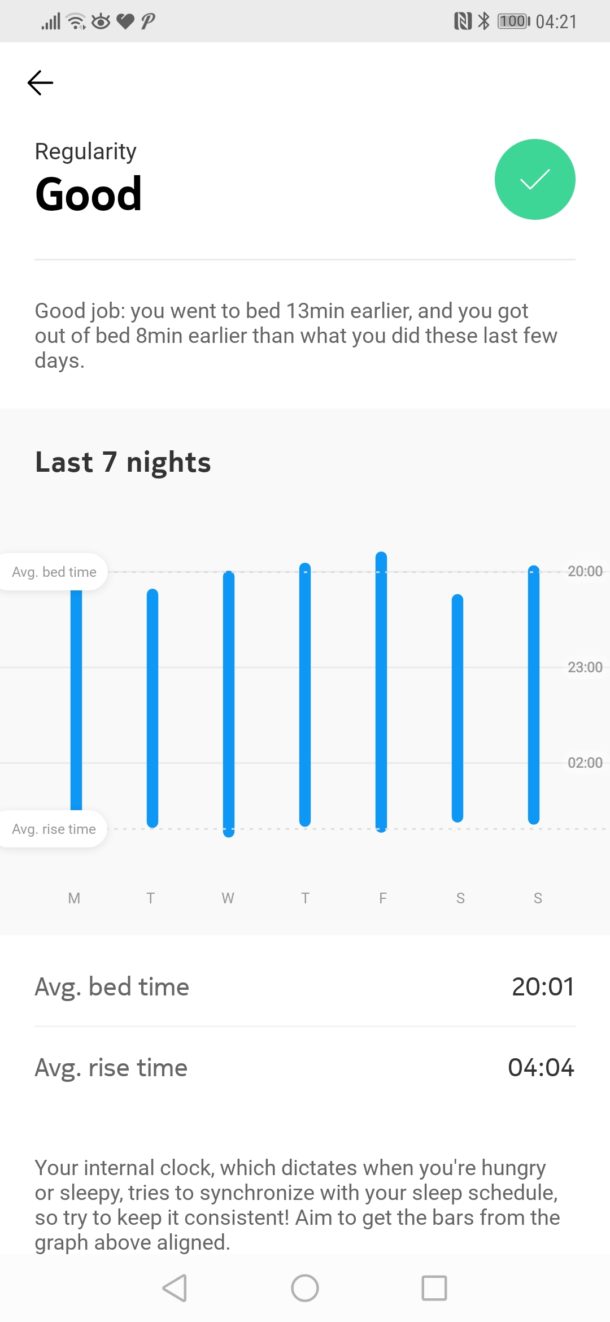Tap the Avg. rise time chart label

54,828
